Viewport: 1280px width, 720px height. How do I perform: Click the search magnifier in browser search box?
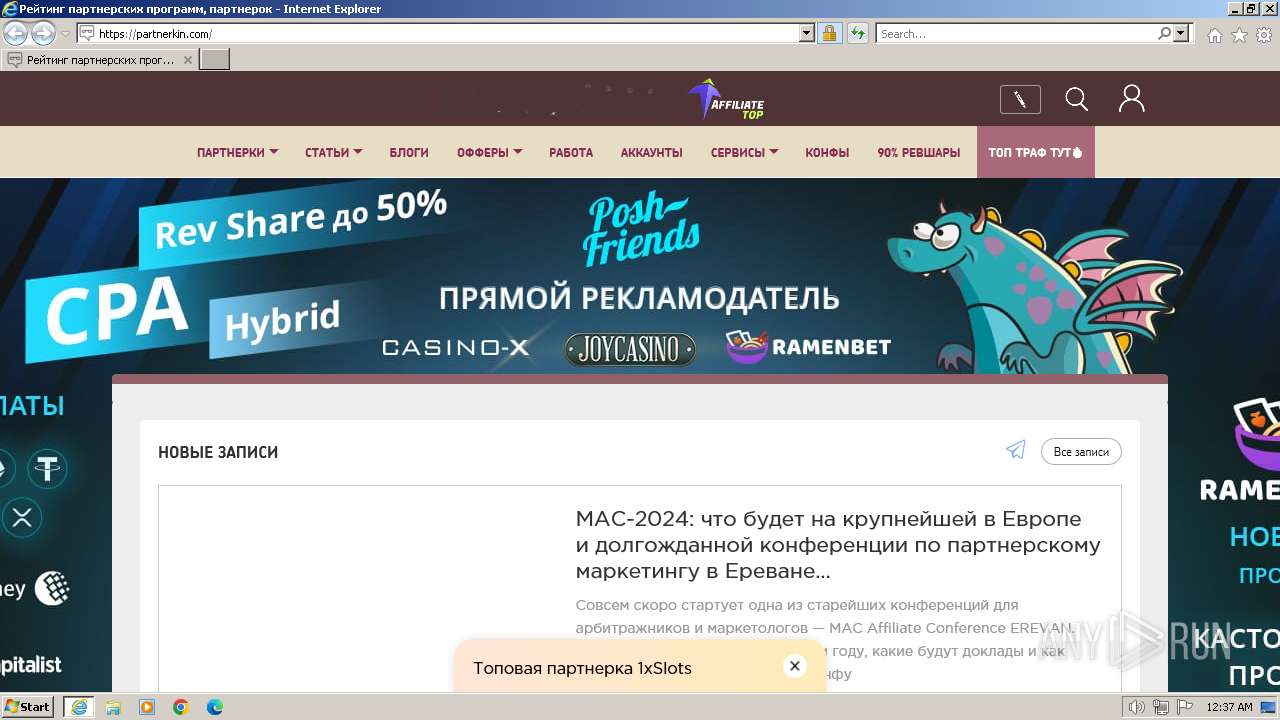click(x=1164, y=33)
